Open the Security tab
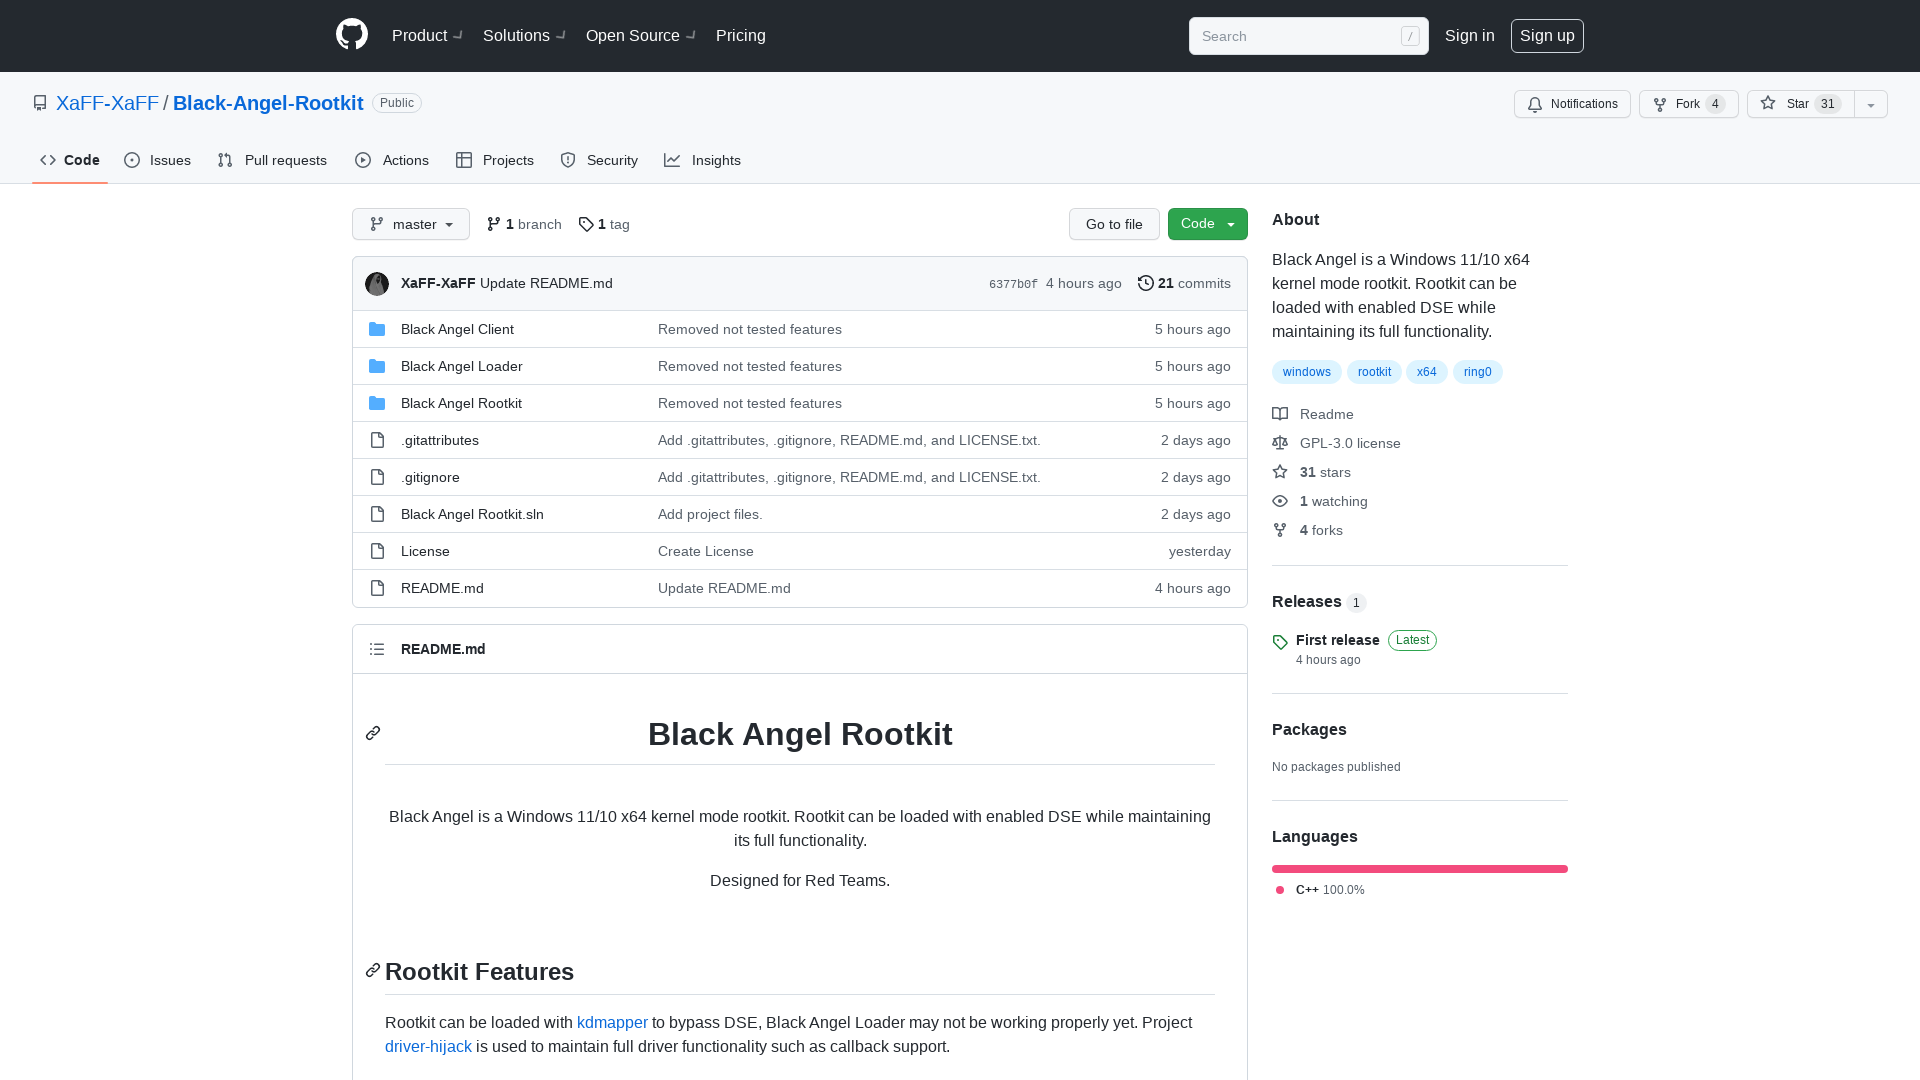Viewport: 1920px width, 1080px height. 599,160
